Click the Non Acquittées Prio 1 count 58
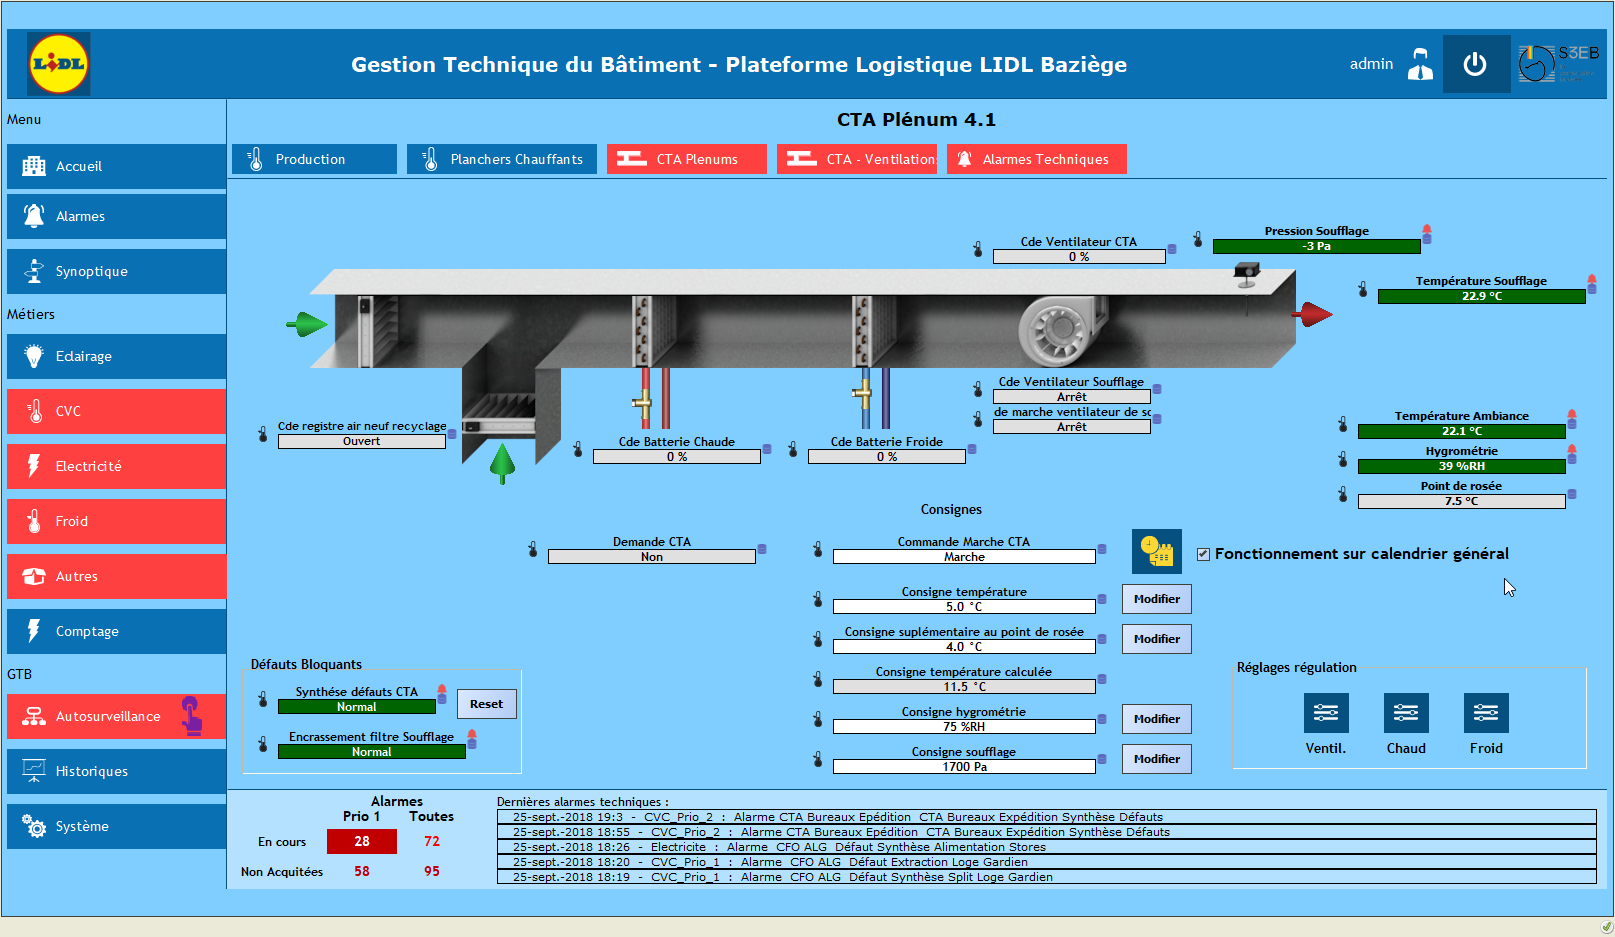The height and width of the screenshot is (937, 1615). point(362,871)
